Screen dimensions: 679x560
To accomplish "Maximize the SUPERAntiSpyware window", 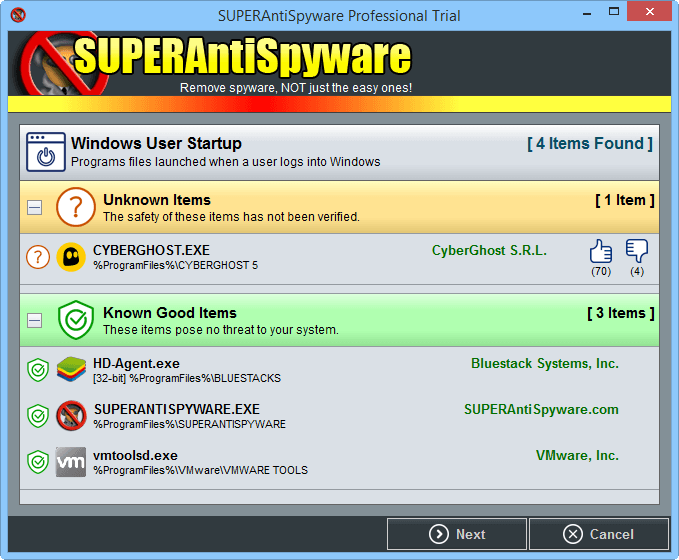I will point(614,12).
